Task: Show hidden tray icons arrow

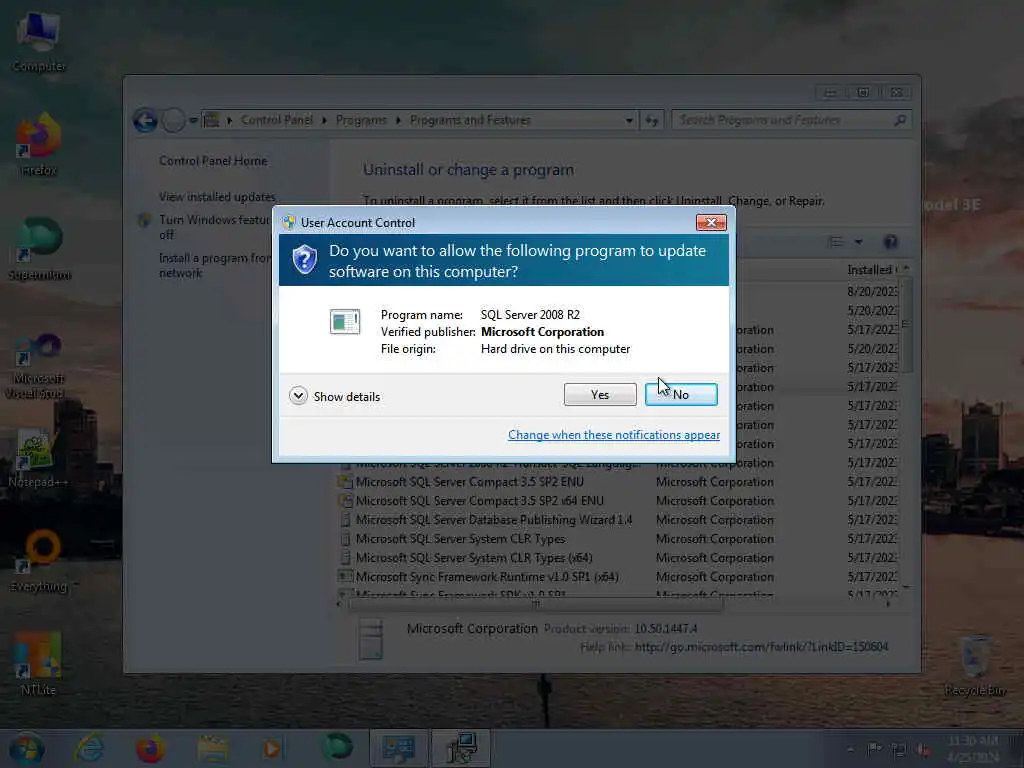Action: pos(850,749)
